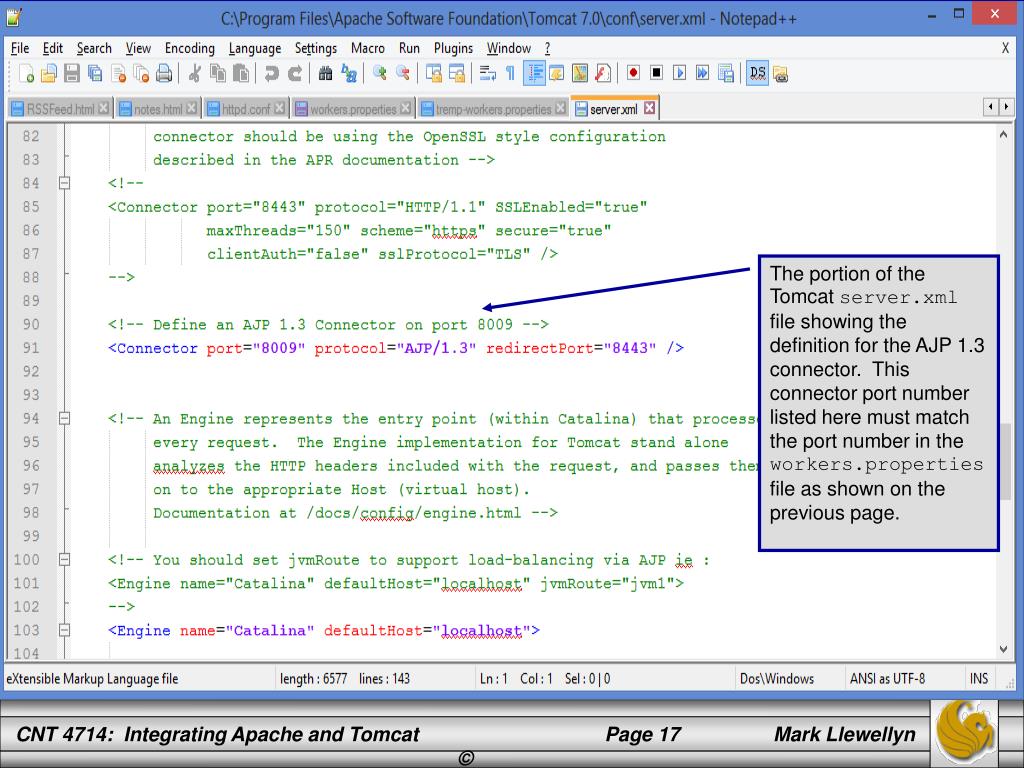
Task: Close the current document using Close icon
Action: pyautogui.click(x=118, y=73)
